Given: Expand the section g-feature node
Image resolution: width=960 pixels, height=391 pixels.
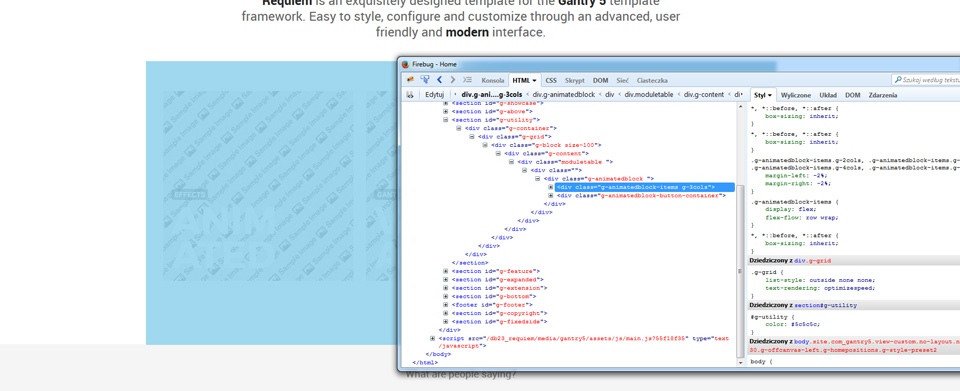Looking at the screenshot, I should (x=446, y=271).
